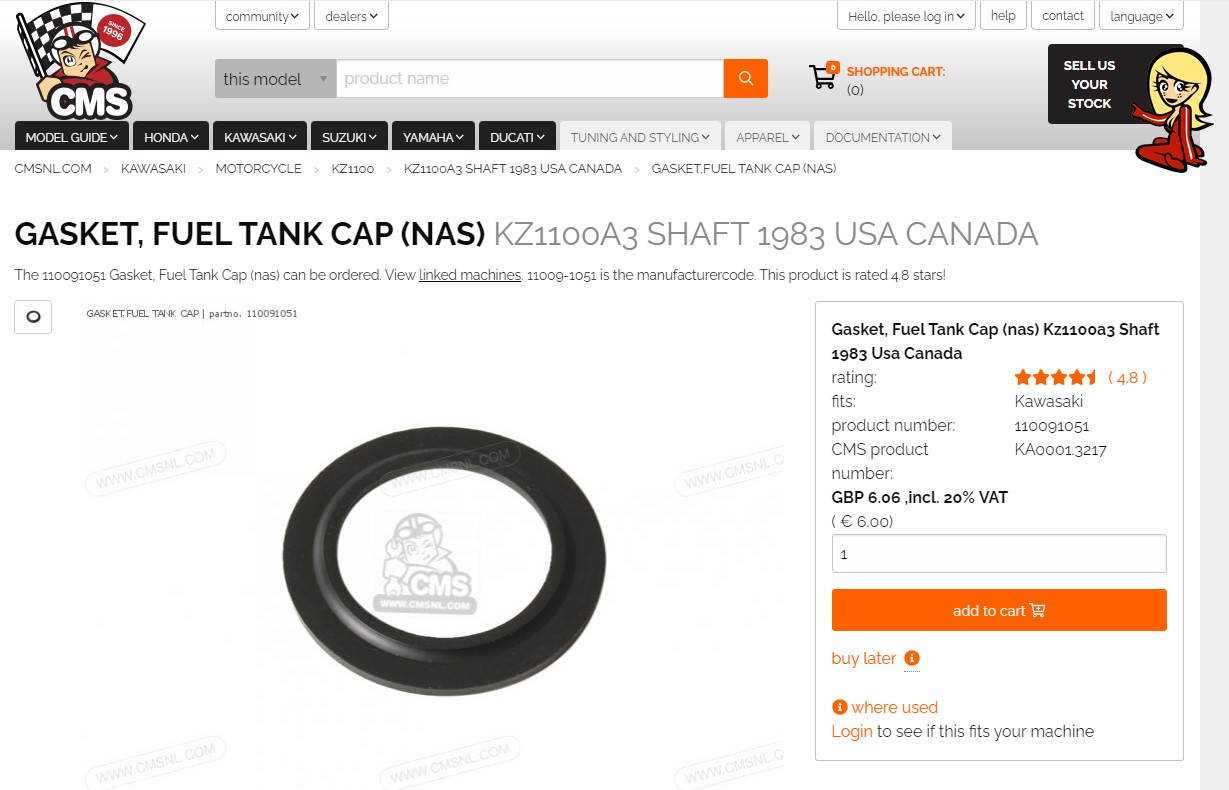Expand the 'this model' search scope dropdown
The image size is (1229, 790).
pos(275,79)
